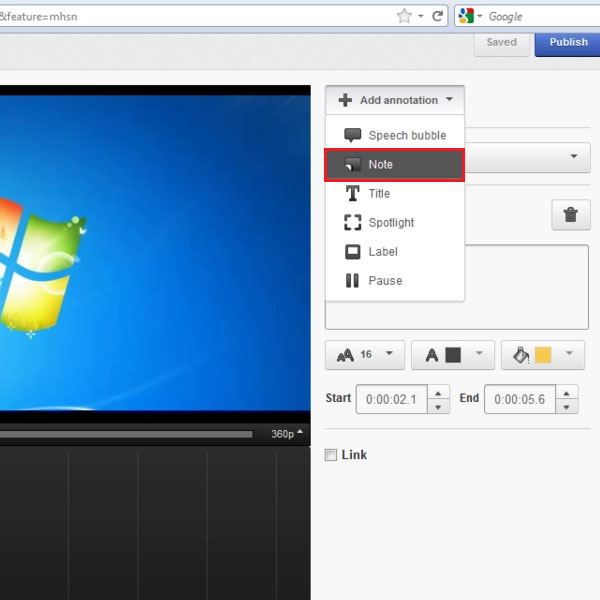Expand the font size 16 dropdown
The image size is (600, 600).
(x=389, y=353)
